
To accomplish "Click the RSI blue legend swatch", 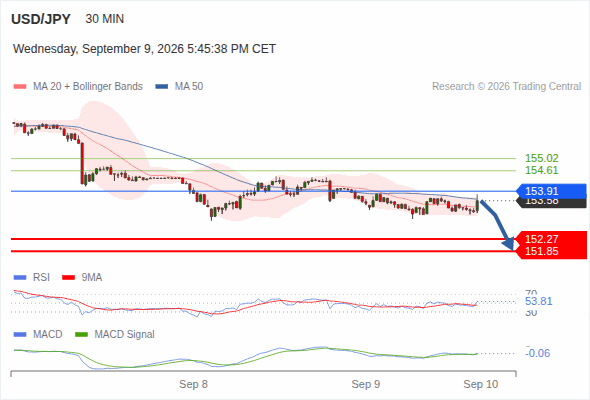I will point(20,278).
